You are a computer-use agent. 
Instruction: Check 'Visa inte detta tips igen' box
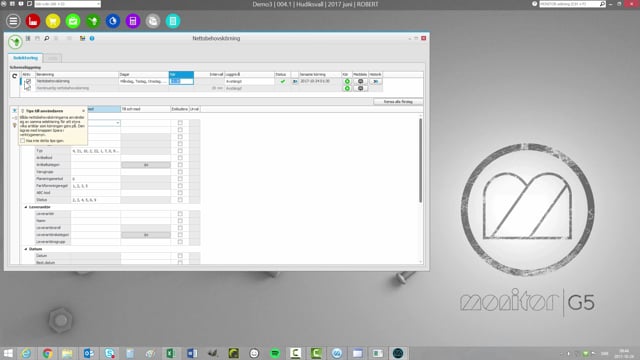(x=23, y=140)
